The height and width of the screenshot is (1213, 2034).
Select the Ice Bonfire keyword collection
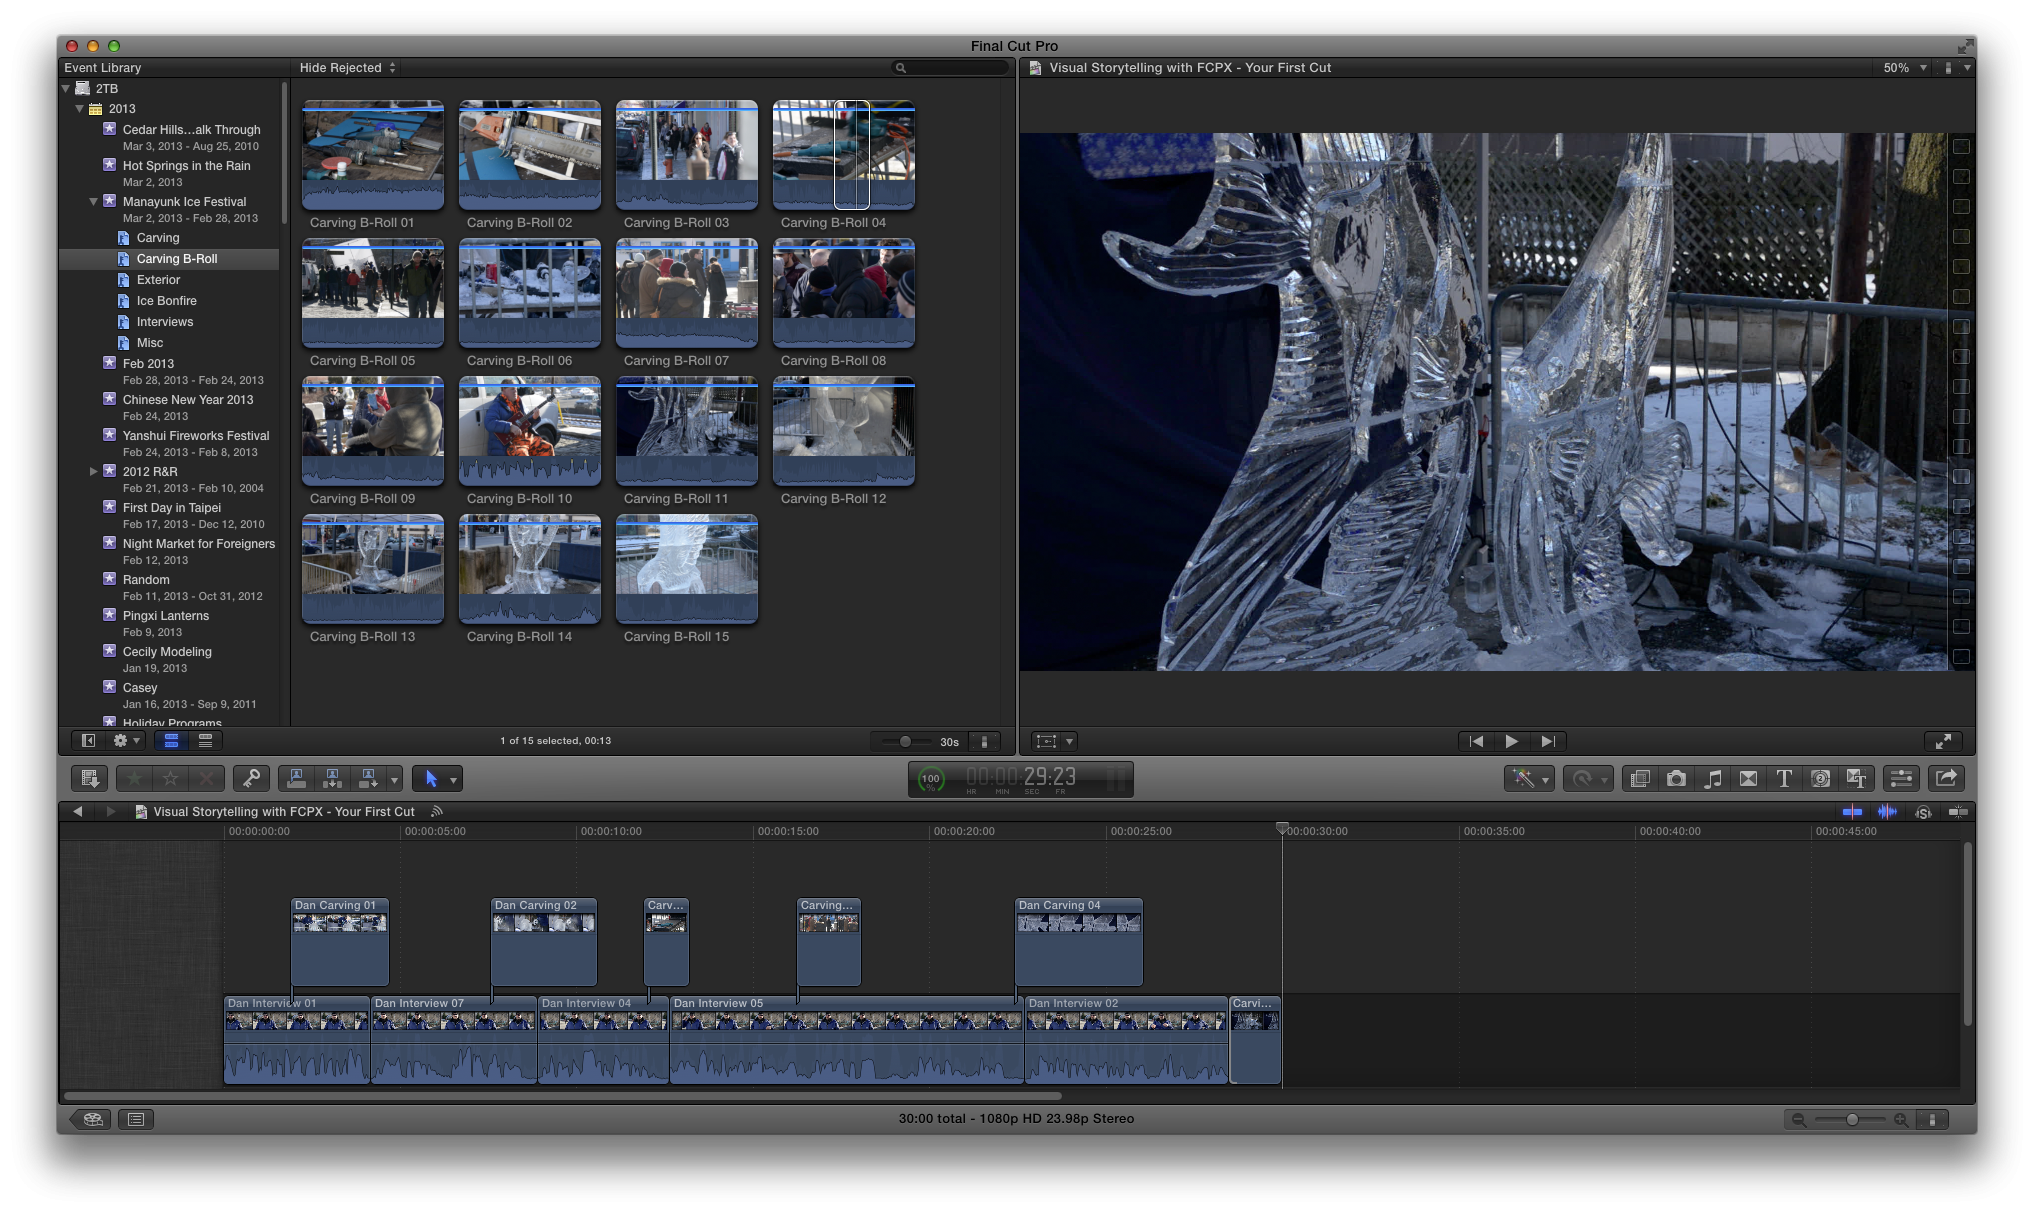click(166, 301)
